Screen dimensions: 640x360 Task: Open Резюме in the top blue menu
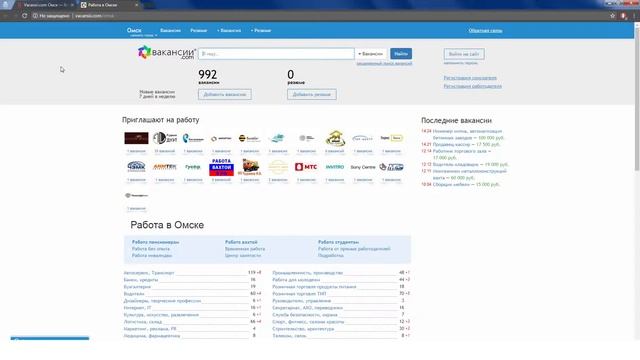tap(198, 31)
